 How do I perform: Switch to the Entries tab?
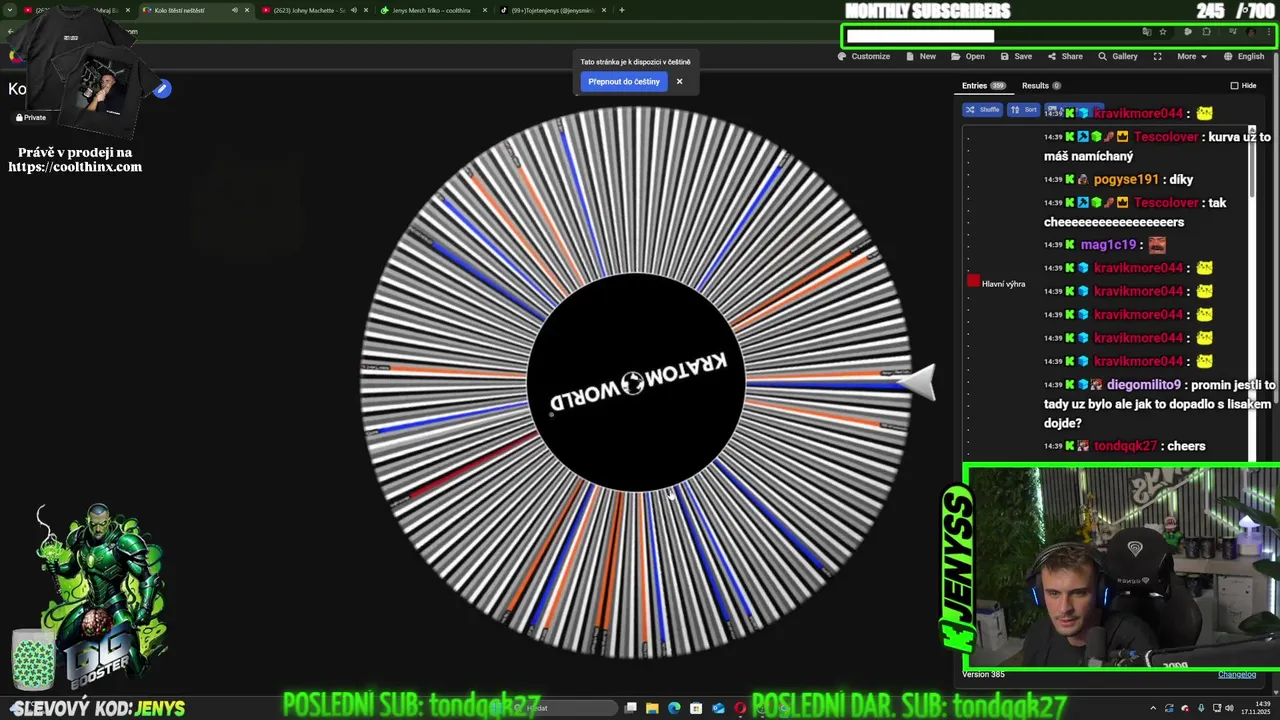(983, 86)
